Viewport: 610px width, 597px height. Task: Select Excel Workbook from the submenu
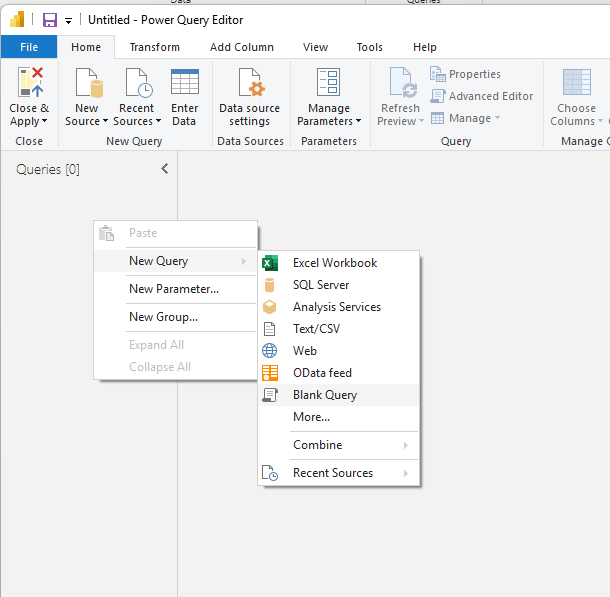click(334, 263)
